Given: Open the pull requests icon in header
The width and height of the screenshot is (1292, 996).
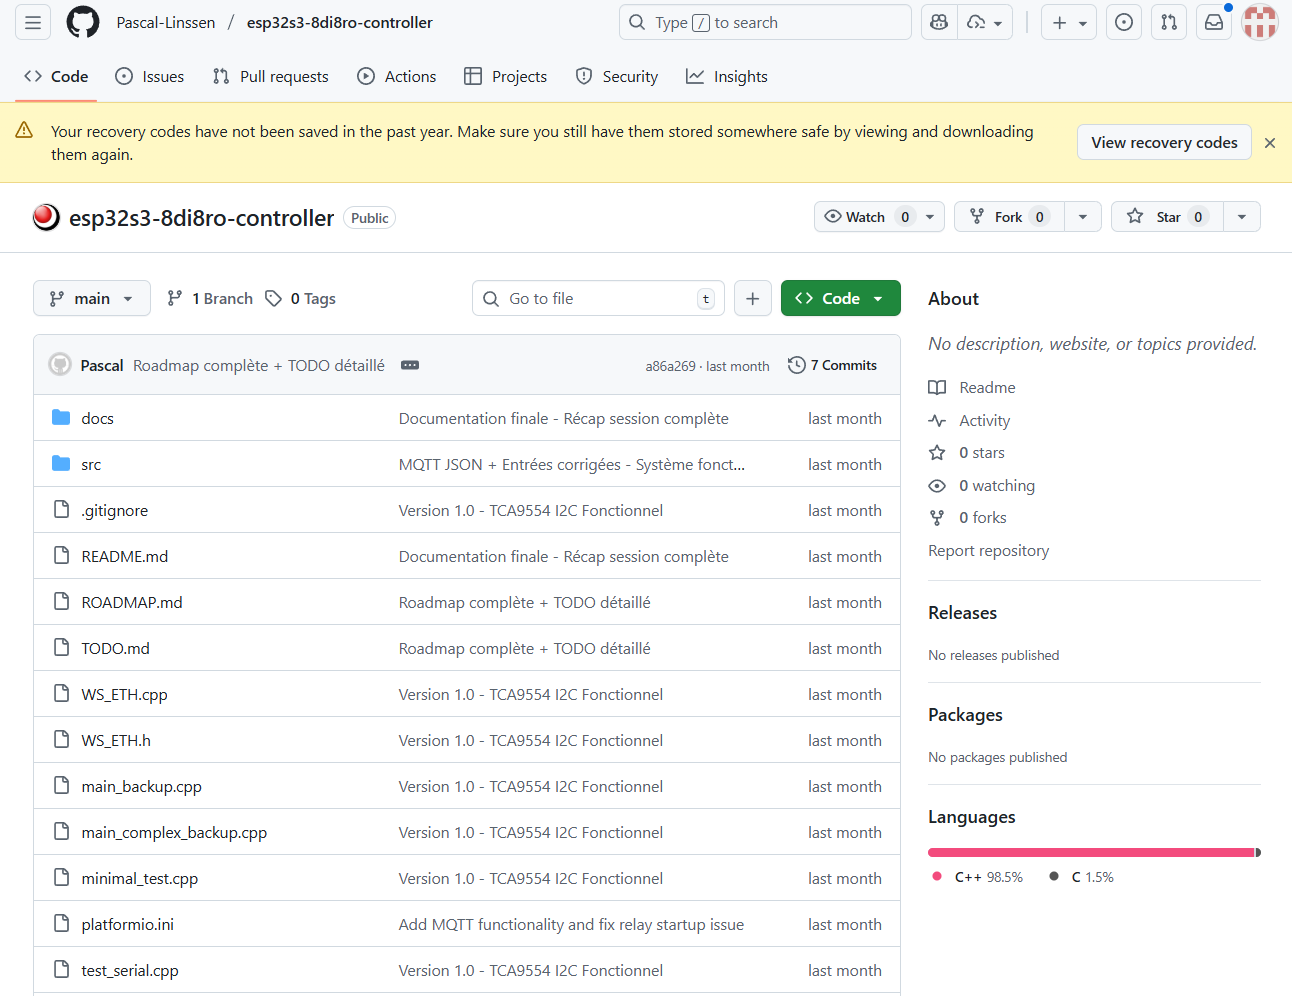Looking at the screenshot, I should click(x=1168, y=23).
